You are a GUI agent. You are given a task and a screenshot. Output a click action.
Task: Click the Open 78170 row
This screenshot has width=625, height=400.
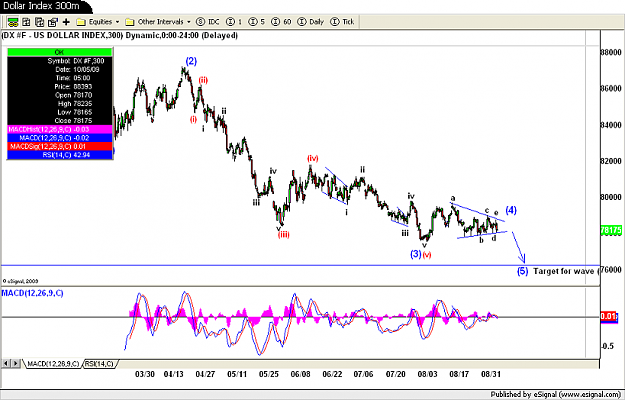tap(60, 95)
